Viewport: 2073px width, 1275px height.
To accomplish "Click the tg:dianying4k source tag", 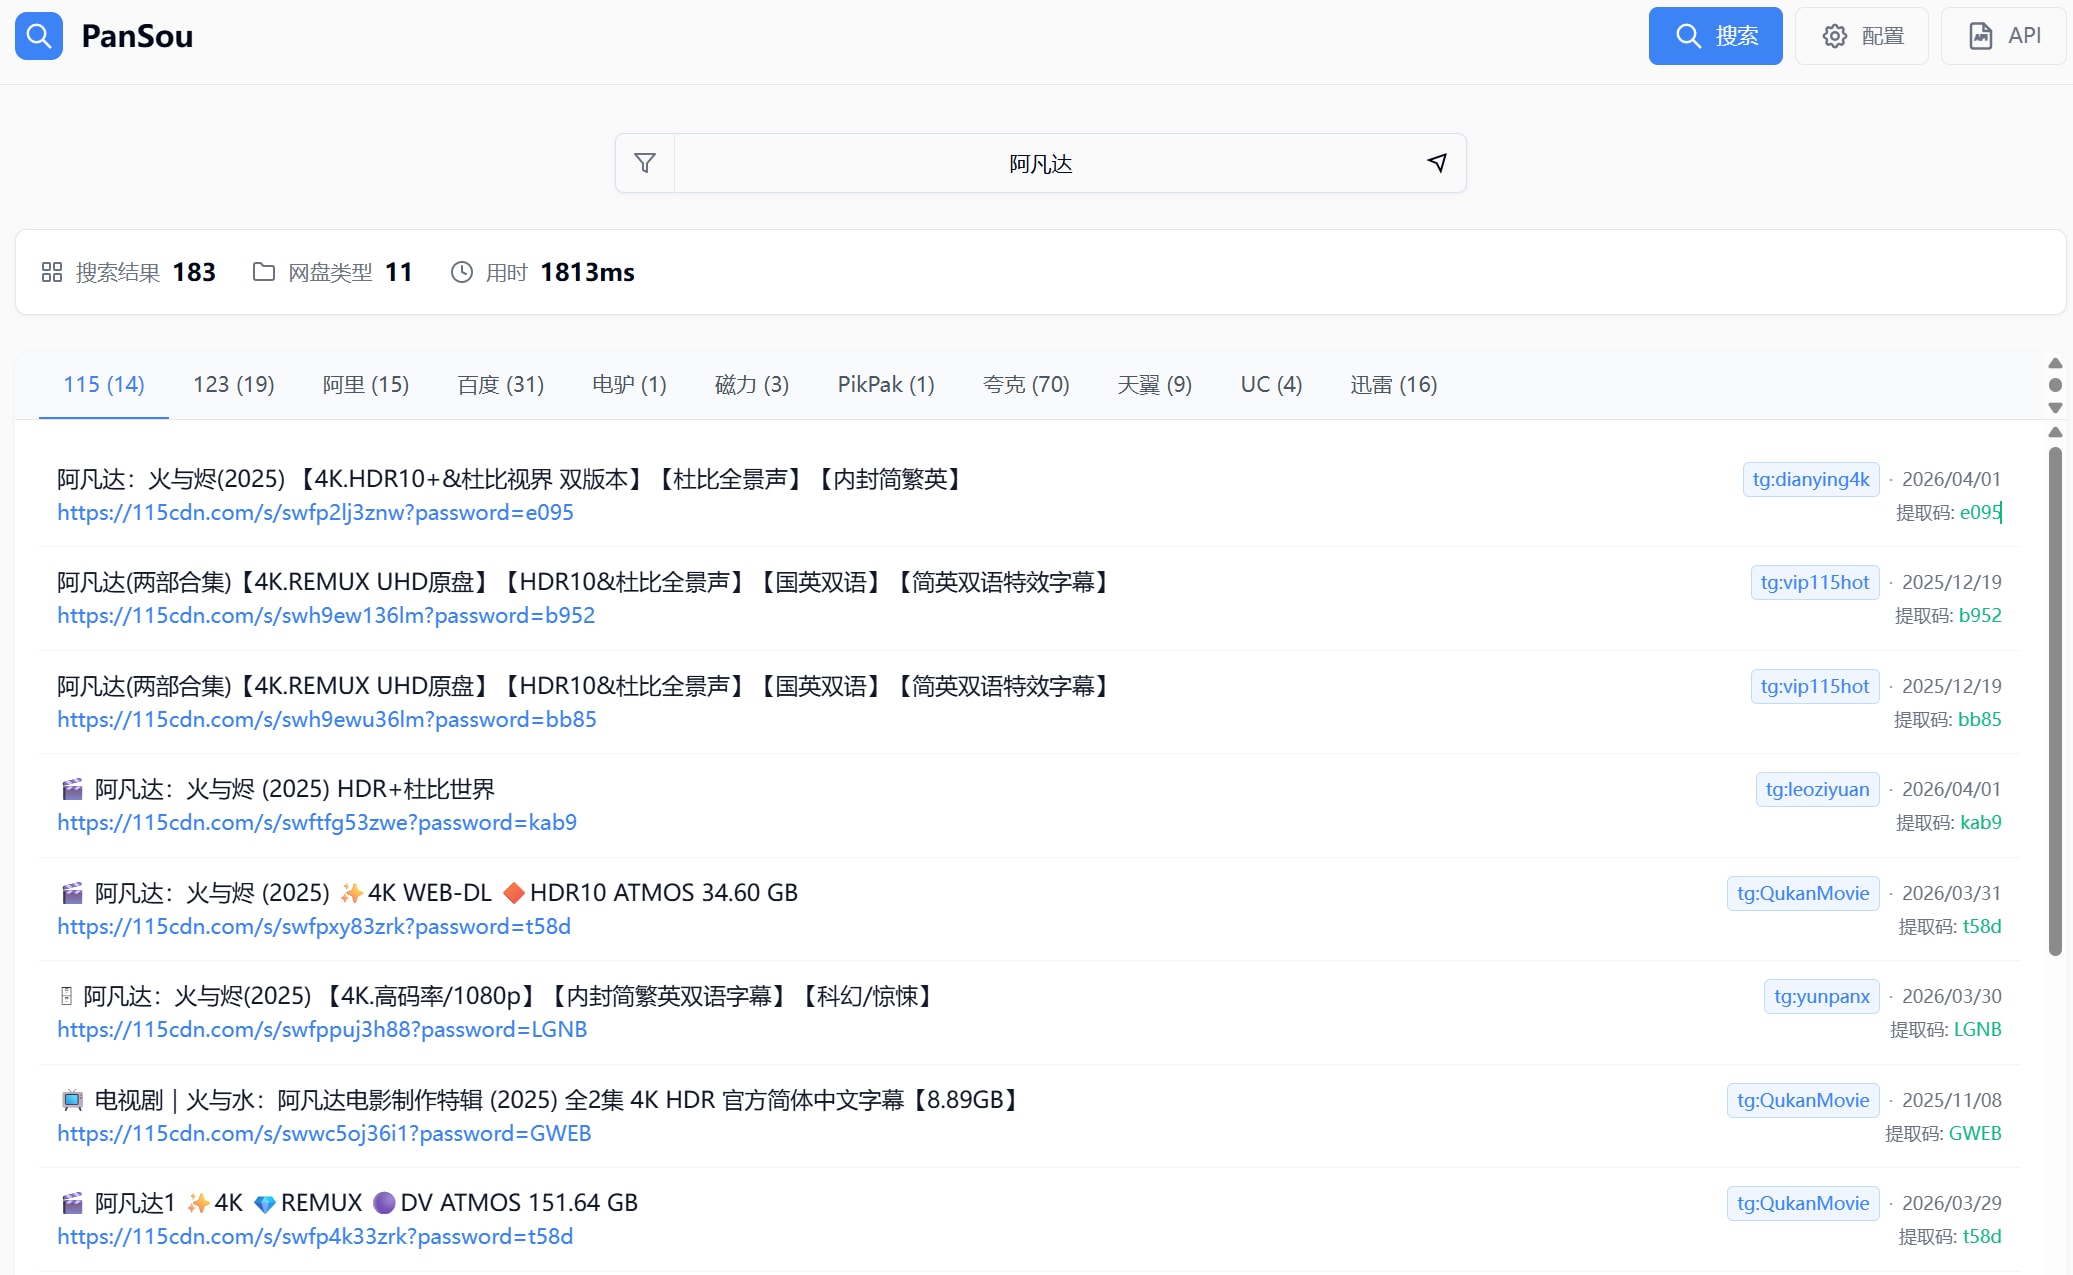I will [x=1810, y=479].
